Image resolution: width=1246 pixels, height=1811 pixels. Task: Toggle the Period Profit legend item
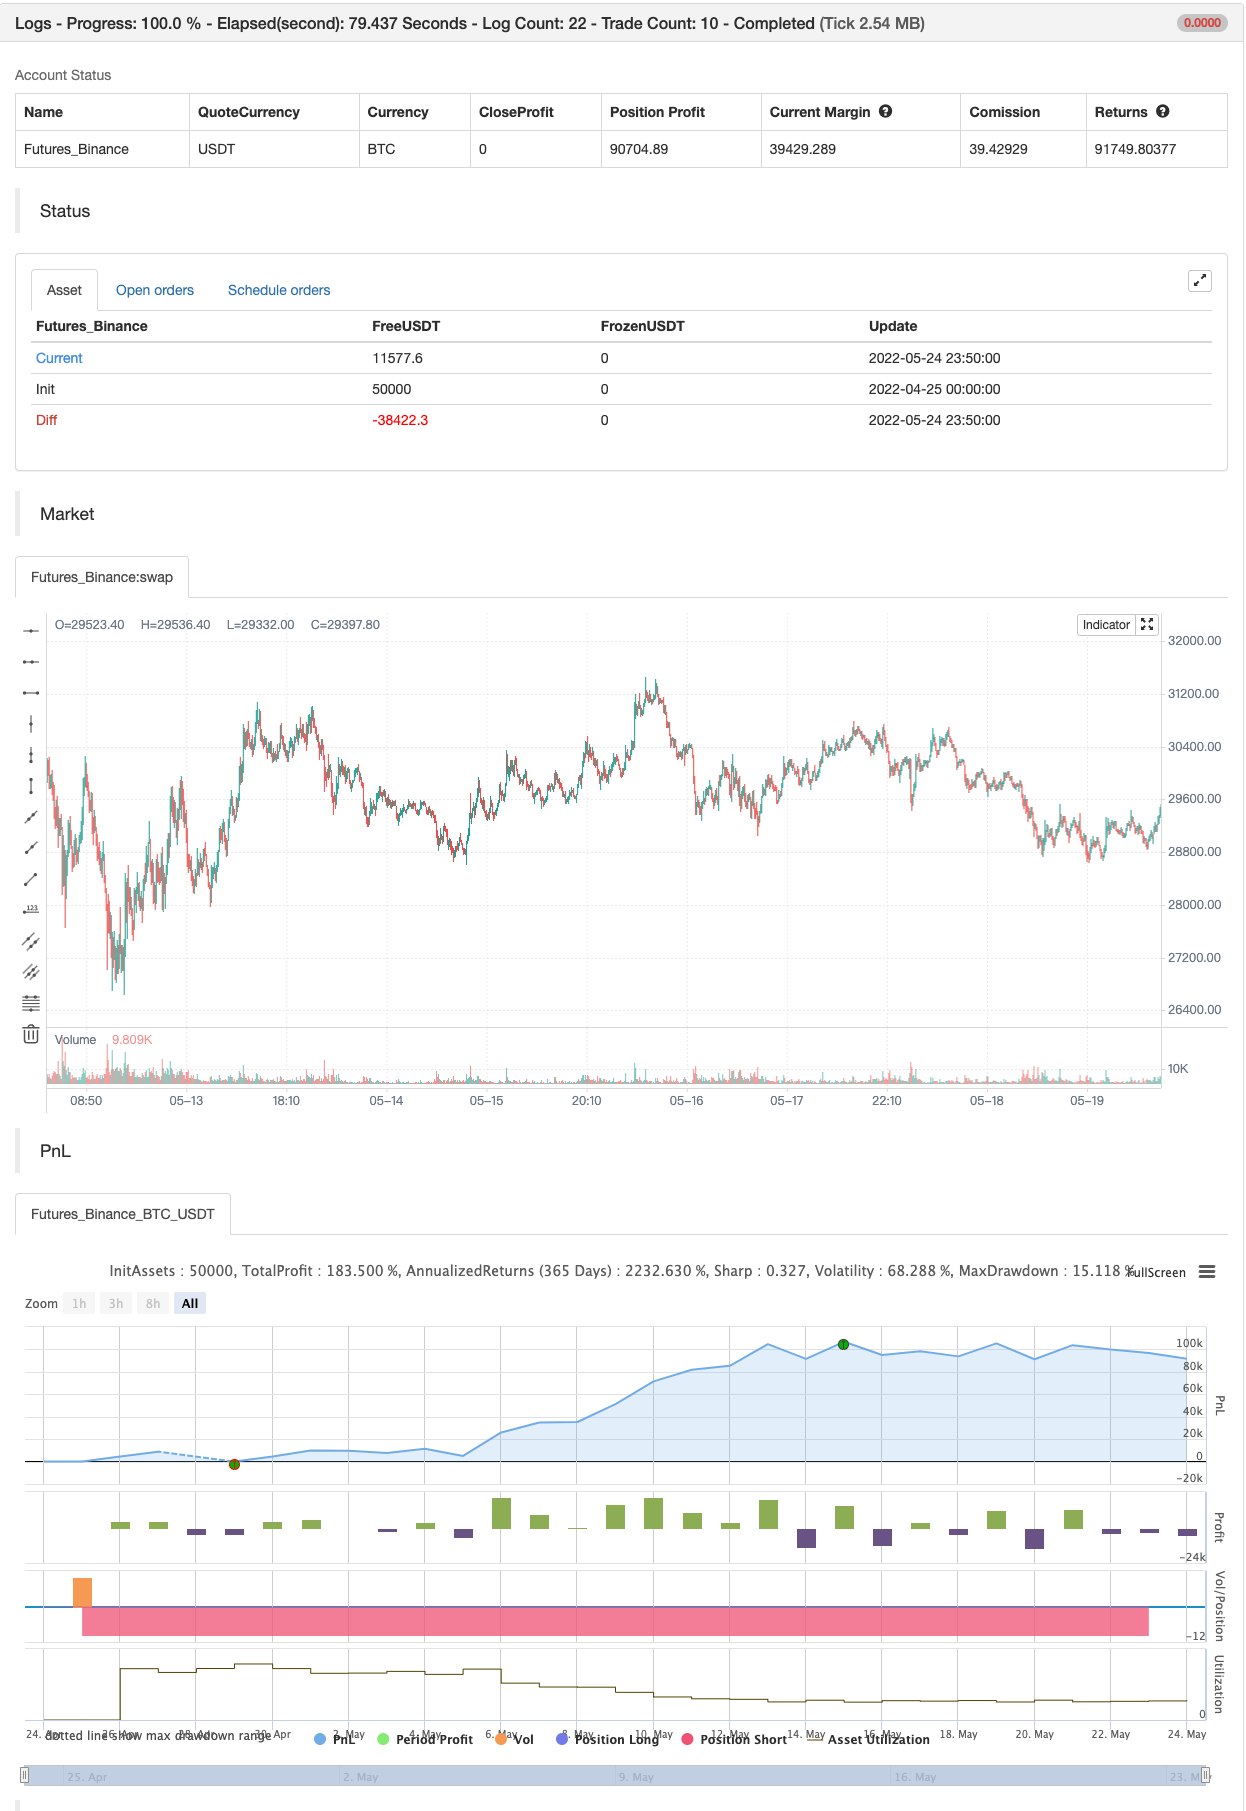pyautogui.click(x=424, y=1739)
